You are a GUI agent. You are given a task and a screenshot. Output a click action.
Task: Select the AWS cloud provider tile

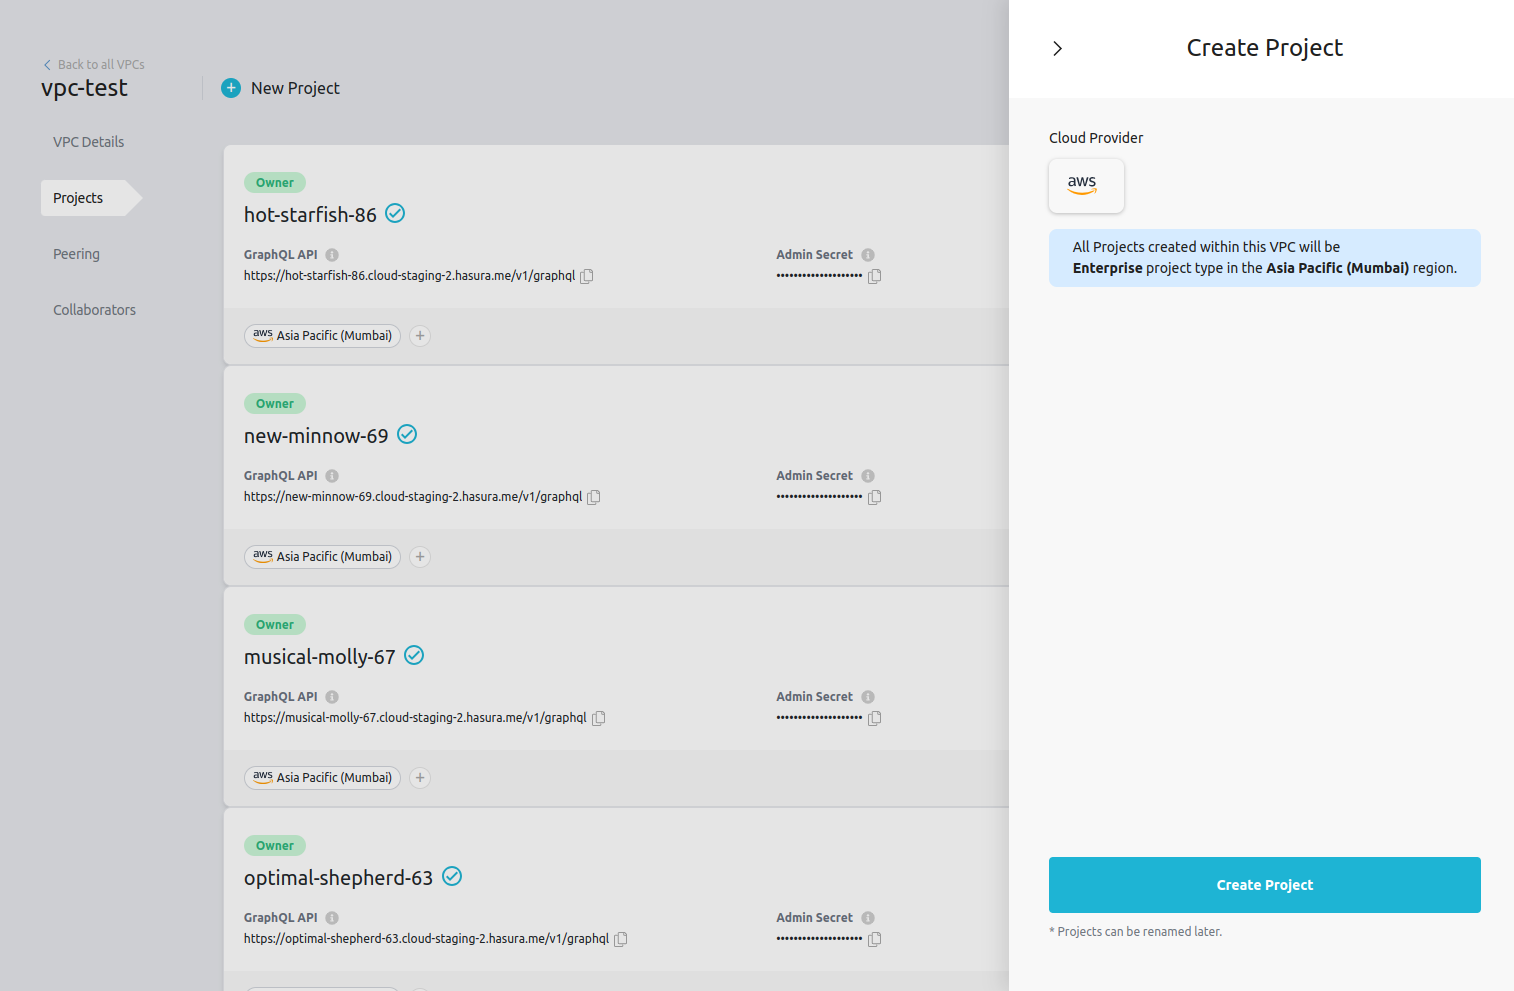pos(1086,186)
